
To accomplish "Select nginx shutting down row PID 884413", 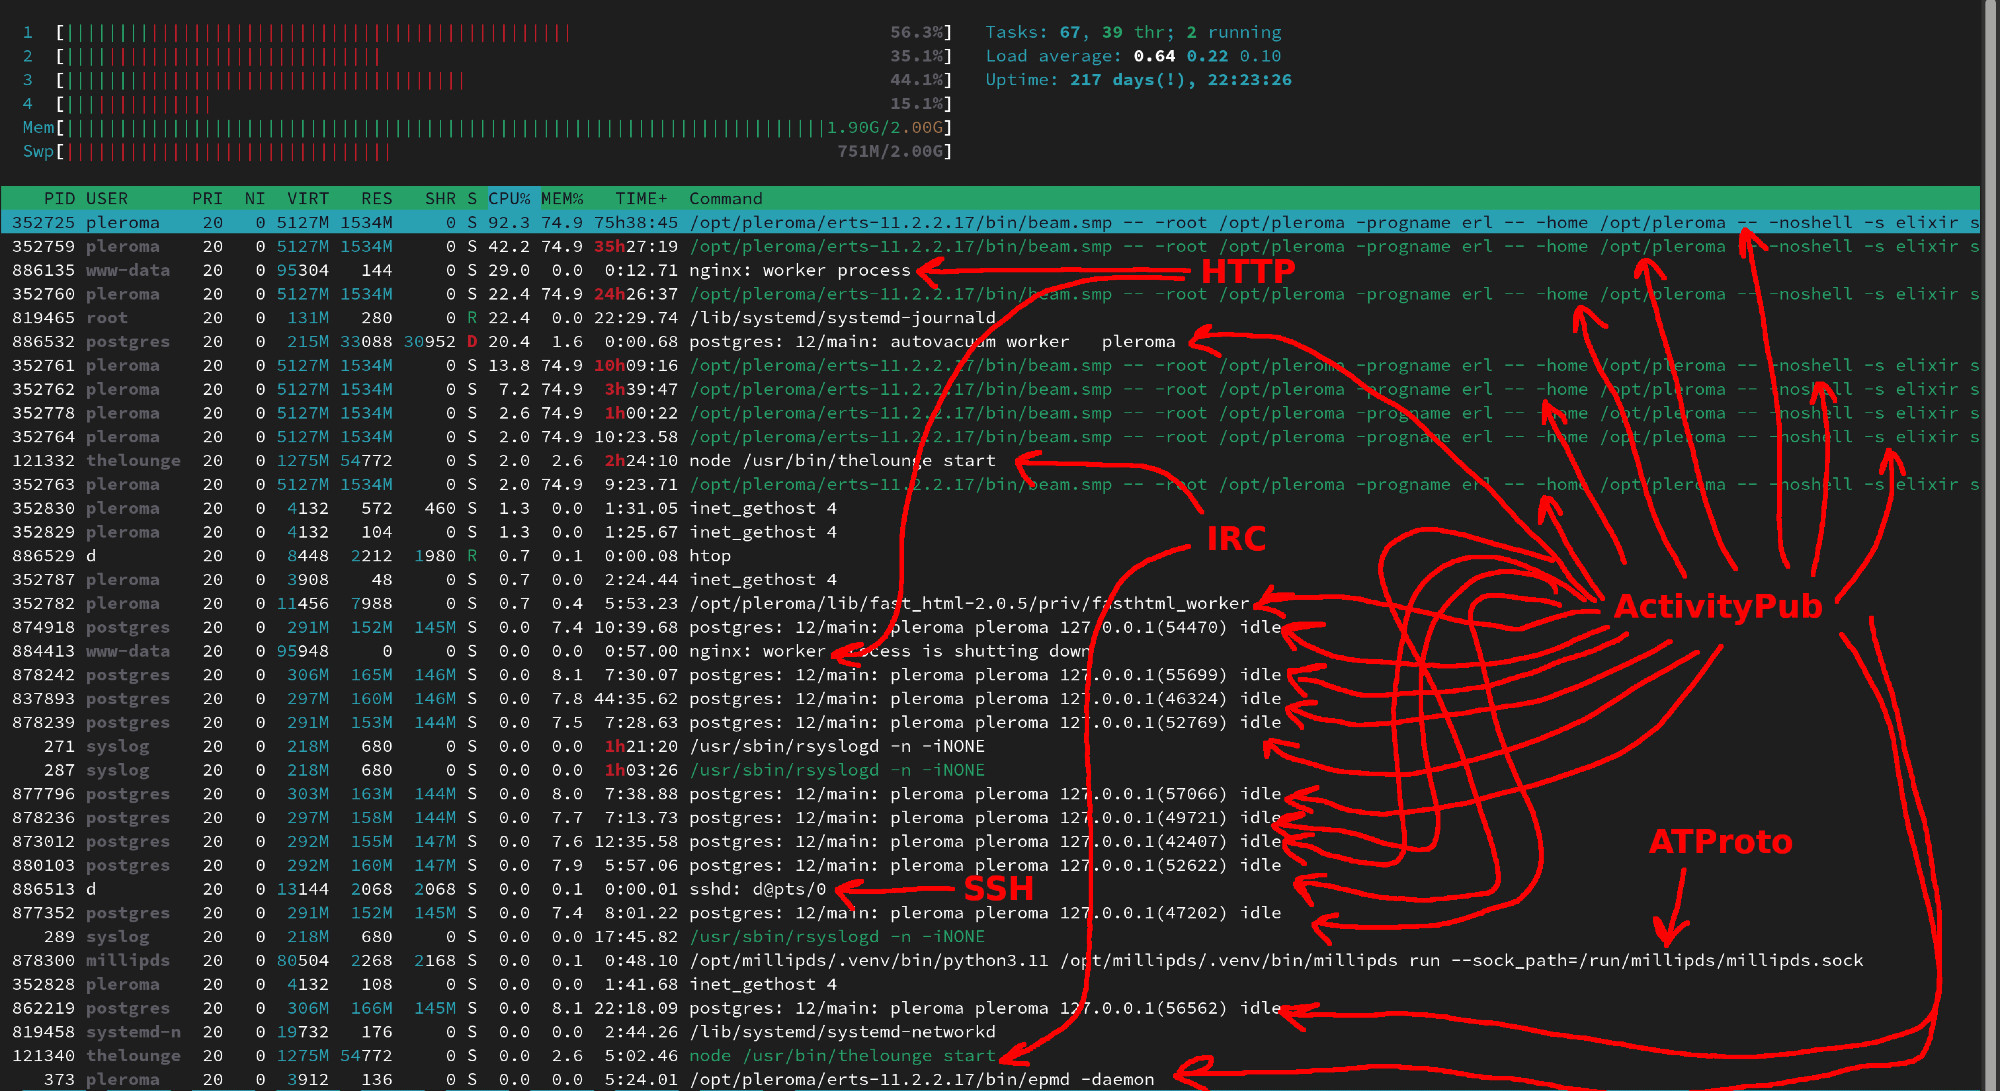I will click(x=990, y=651).
